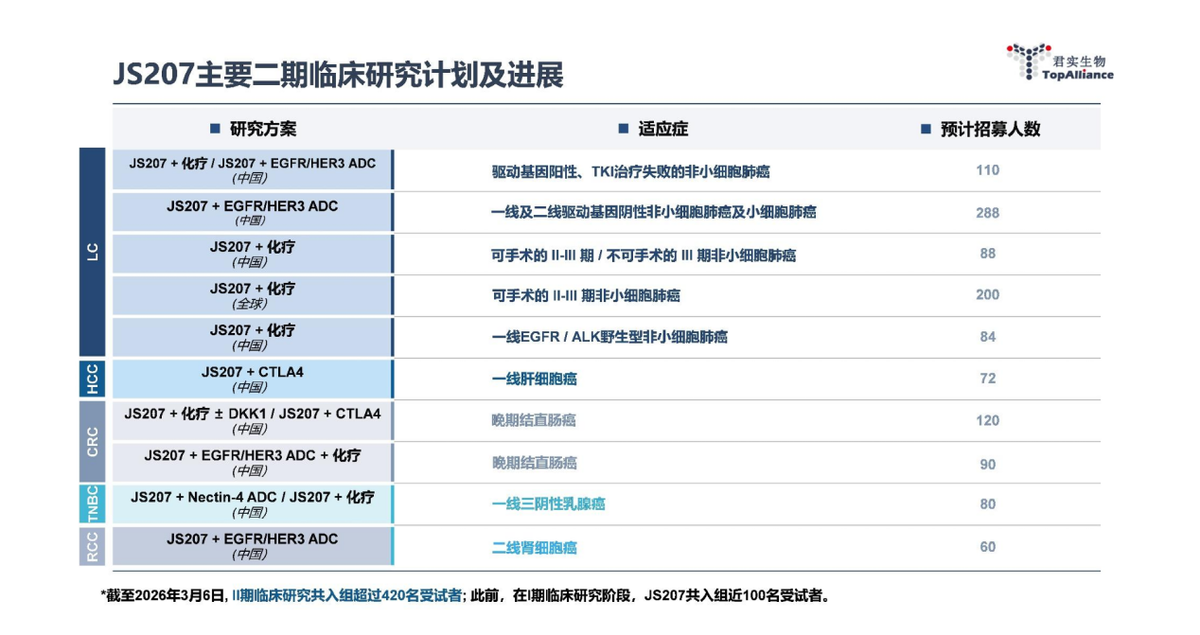Select the 适应症 column header

point(654,129)
